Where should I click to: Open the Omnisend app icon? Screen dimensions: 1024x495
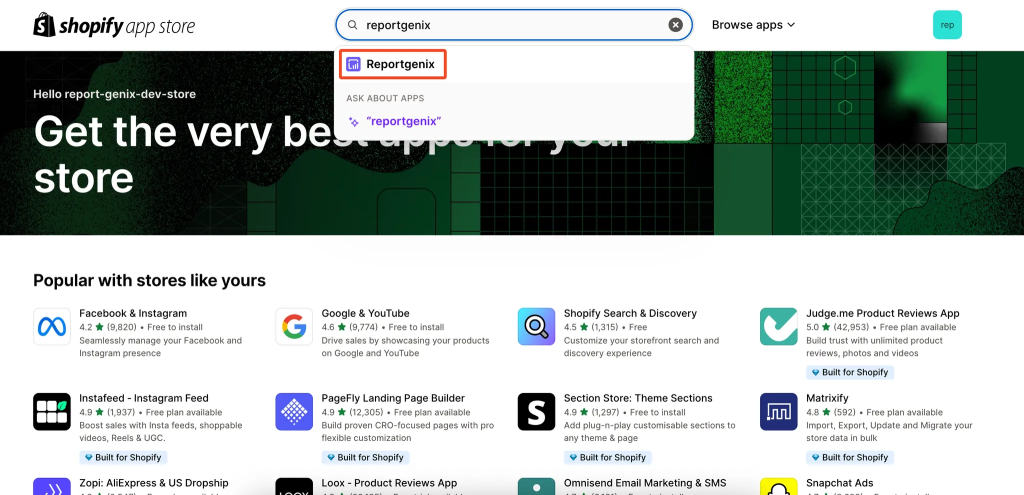(536, 487)
